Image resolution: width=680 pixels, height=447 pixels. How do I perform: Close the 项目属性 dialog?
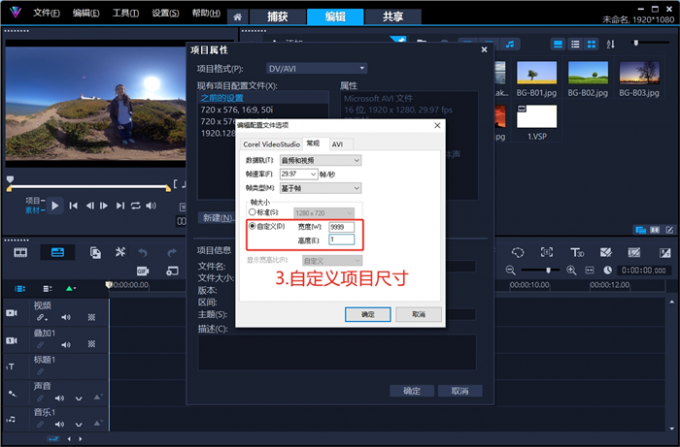[484, 50]
